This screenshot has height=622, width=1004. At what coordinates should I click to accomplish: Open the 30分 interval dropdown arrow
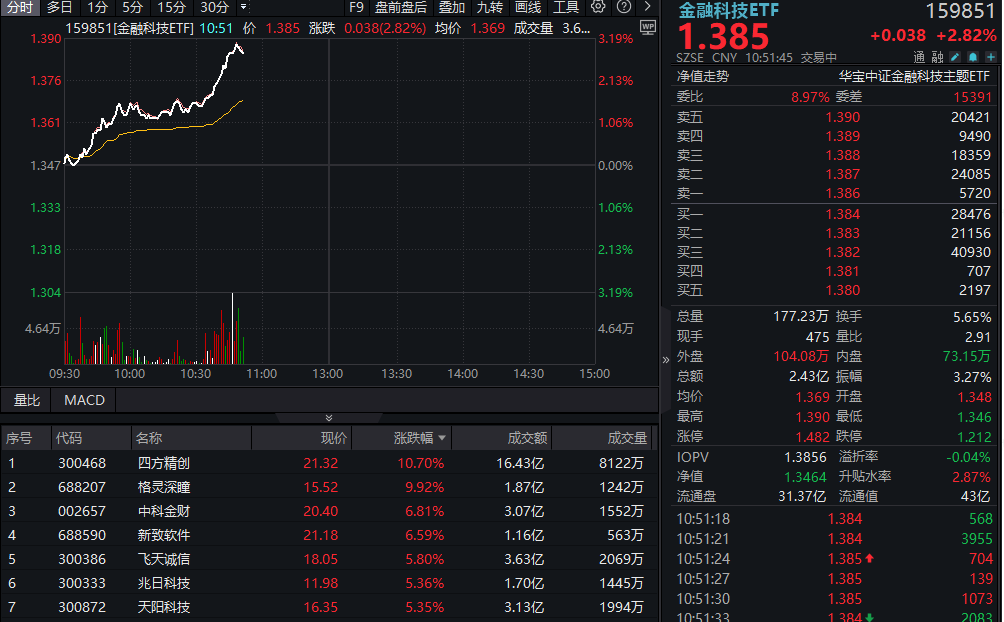click(243, 8)
